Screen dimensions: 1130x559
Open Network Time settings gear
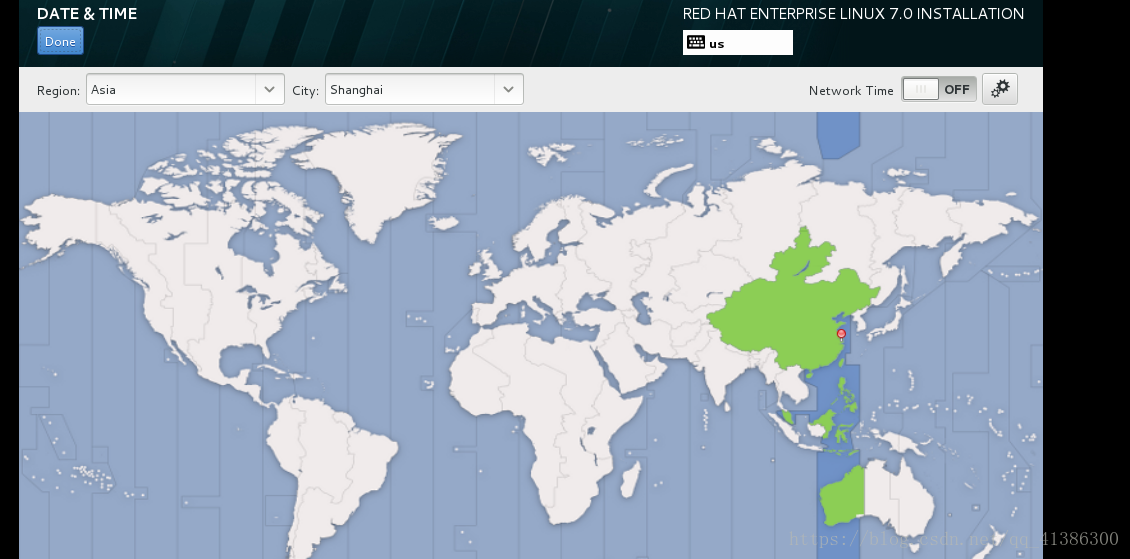coord(1000,89)
